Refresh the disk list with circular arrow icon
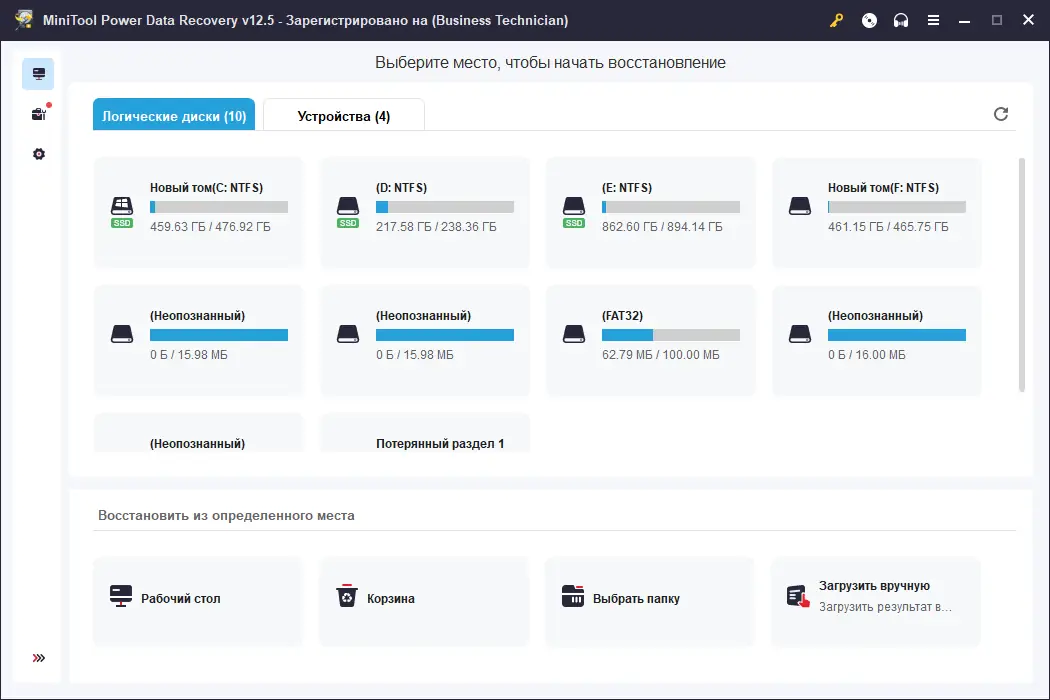Image resolution: width=1050 pixels, height=700 pixels. (1001, 114)
